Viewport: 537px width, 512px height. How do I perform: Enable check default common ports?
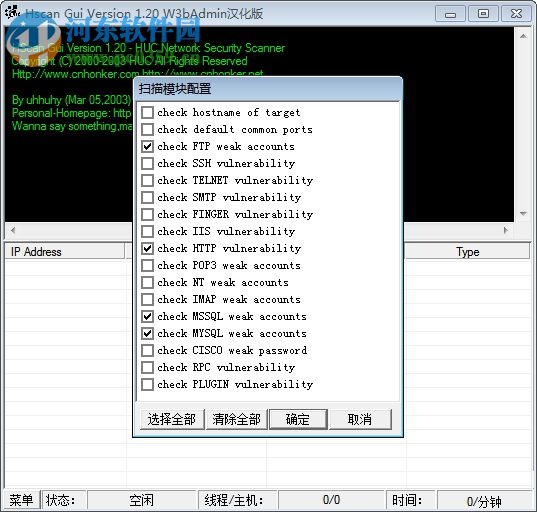(147, 129)
